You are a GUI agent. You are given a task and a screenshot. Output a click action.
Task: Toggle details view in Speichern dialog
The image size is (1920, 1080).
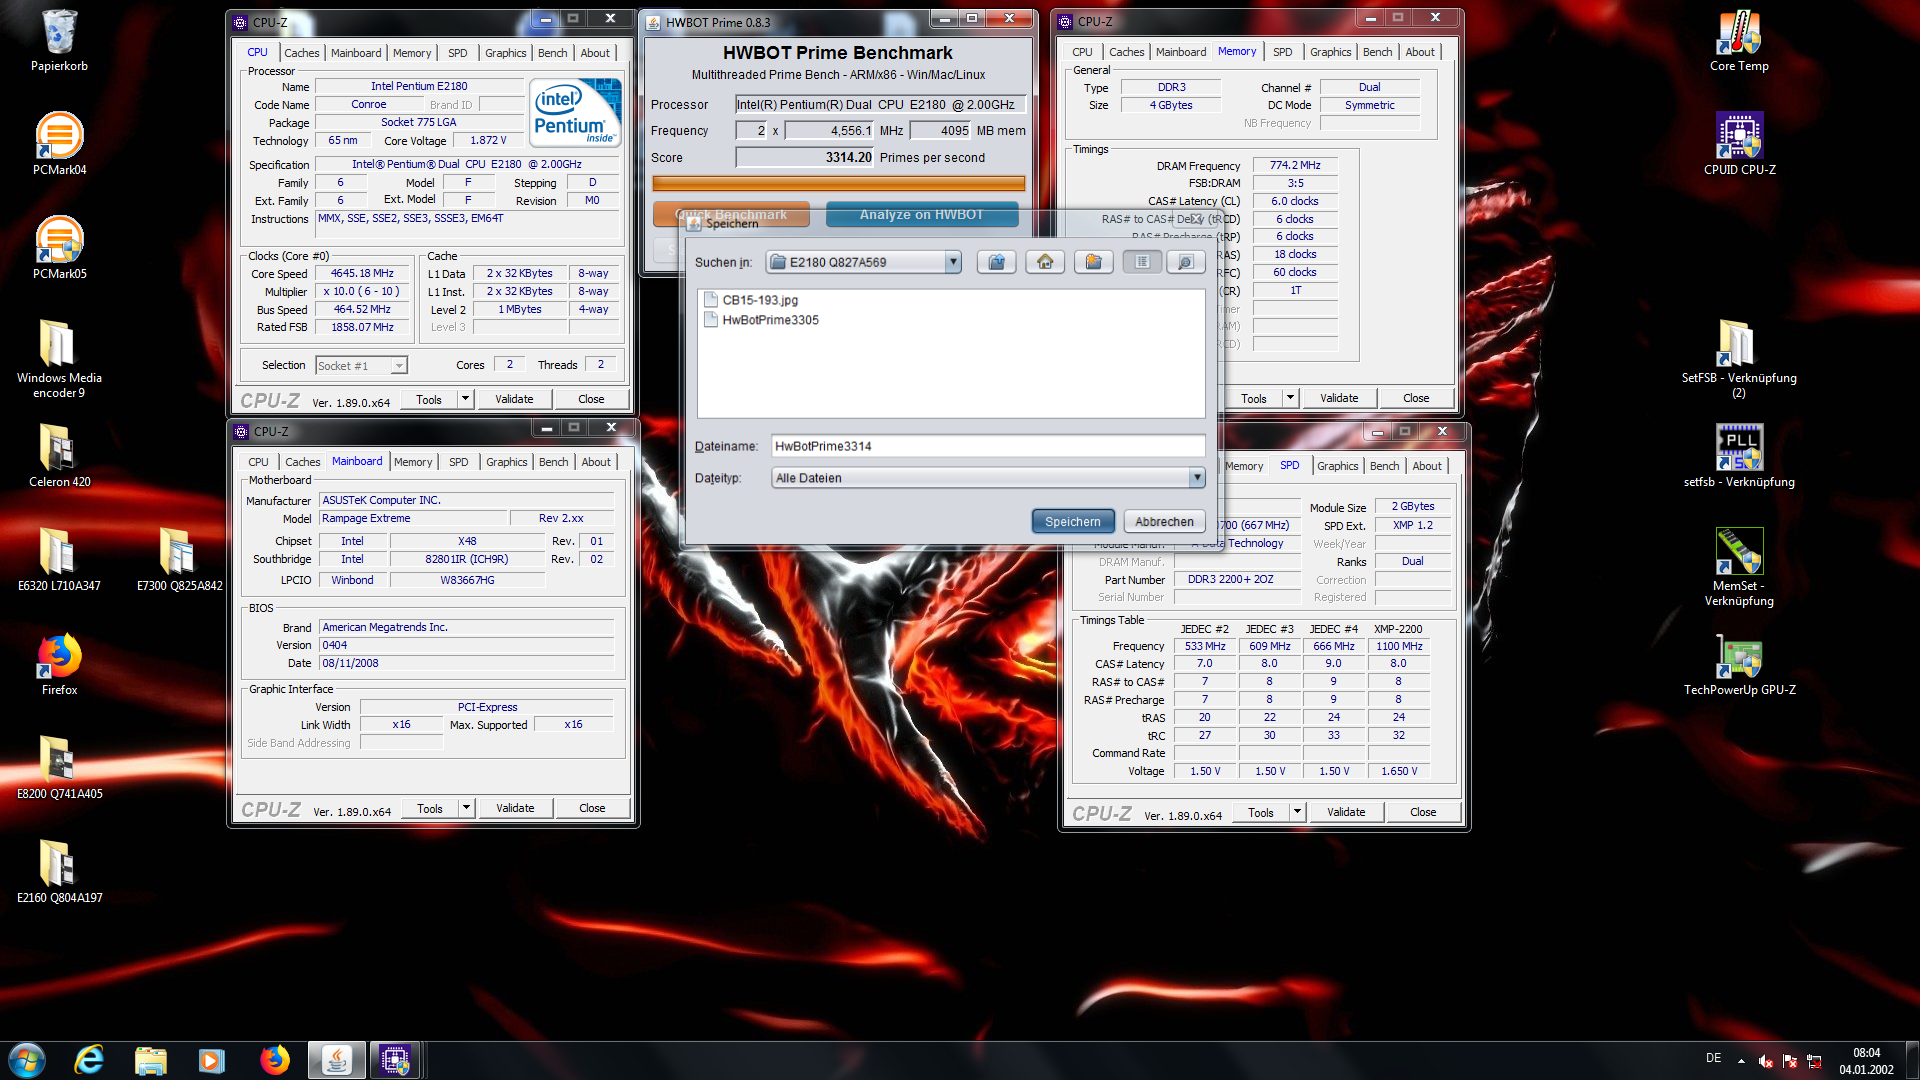(1185, 262)
